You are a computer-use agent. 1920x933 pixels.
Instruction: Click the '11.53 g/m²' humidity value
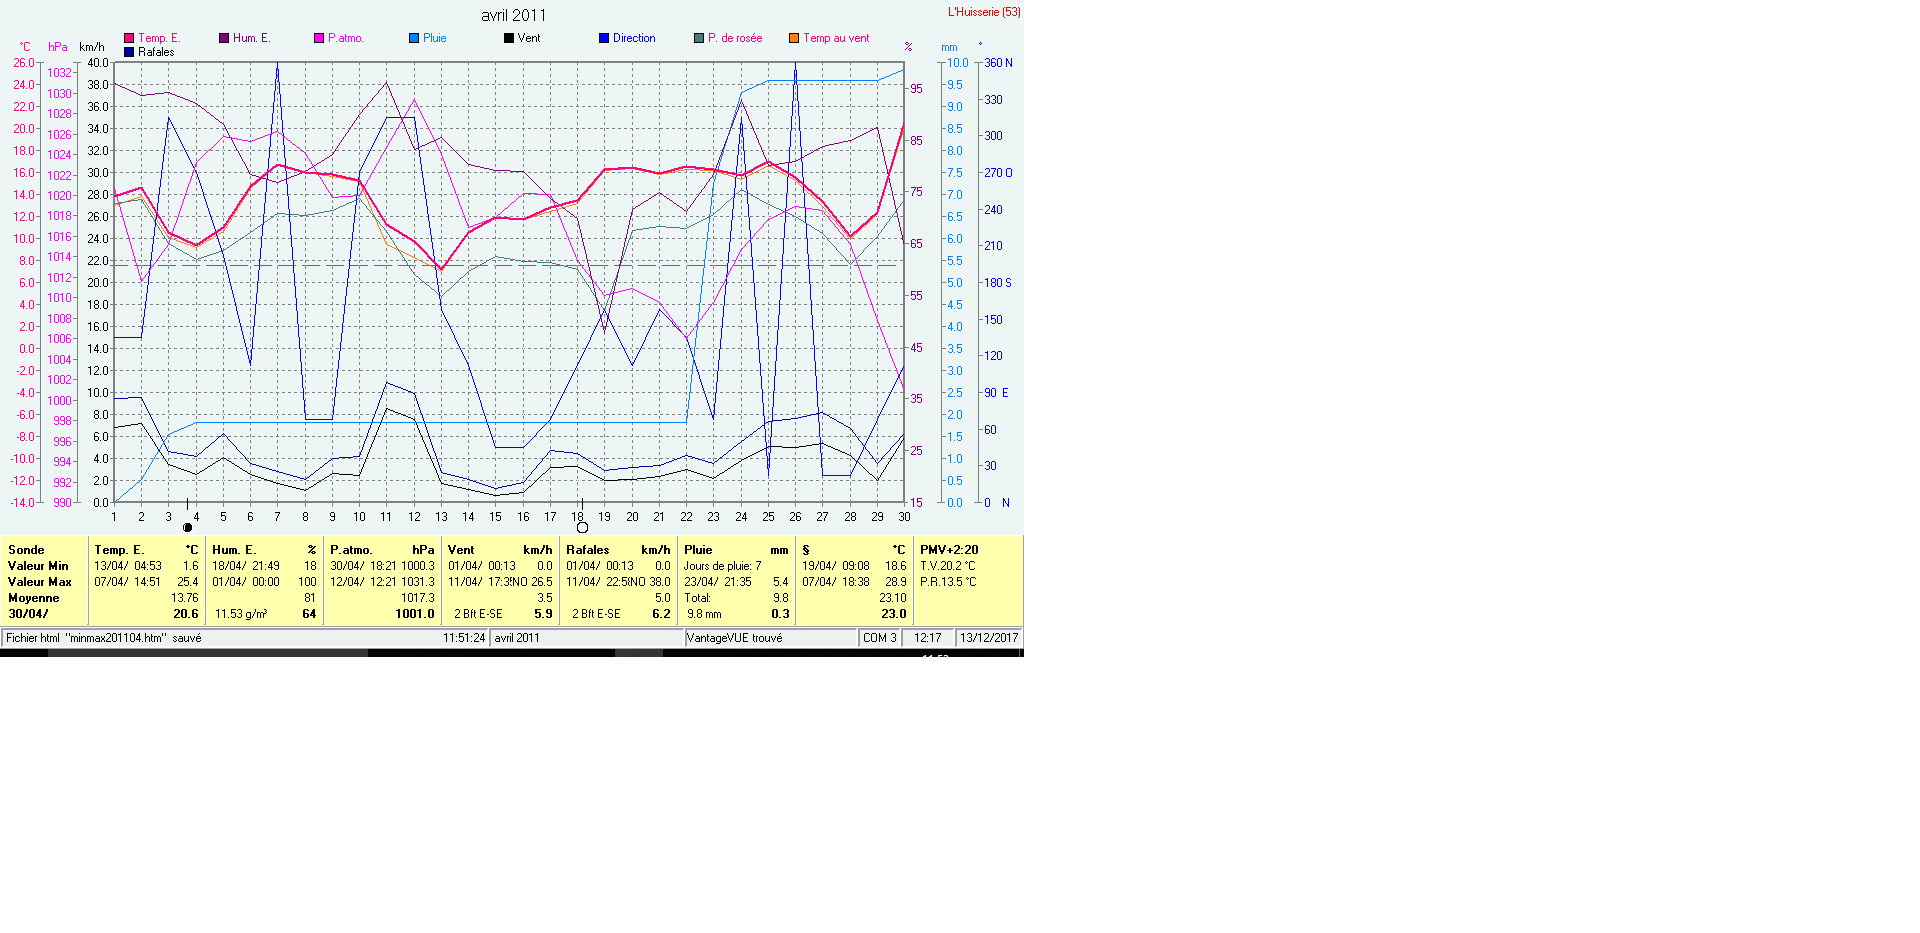click(241, 614)
